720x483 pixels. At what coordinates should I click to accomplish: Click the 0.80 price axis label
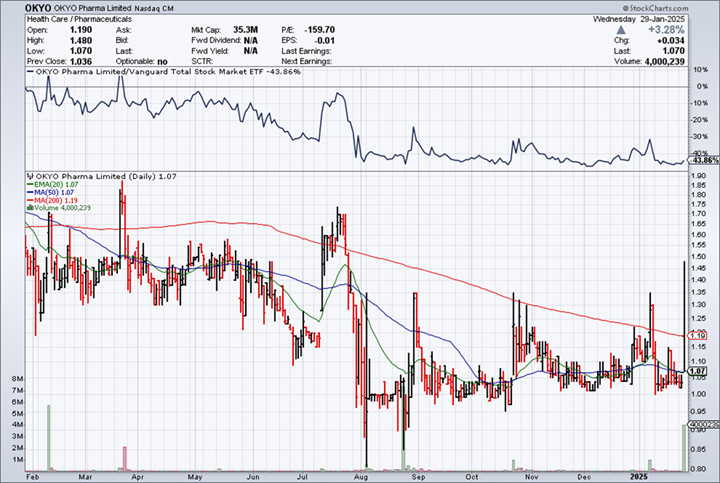(x=698, y=469)
